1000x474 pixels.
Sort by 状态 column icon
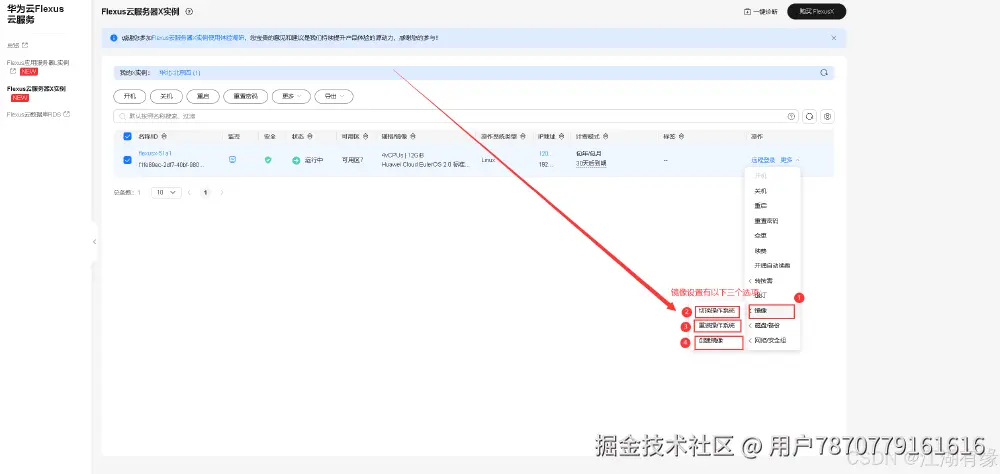coord(311,137)
